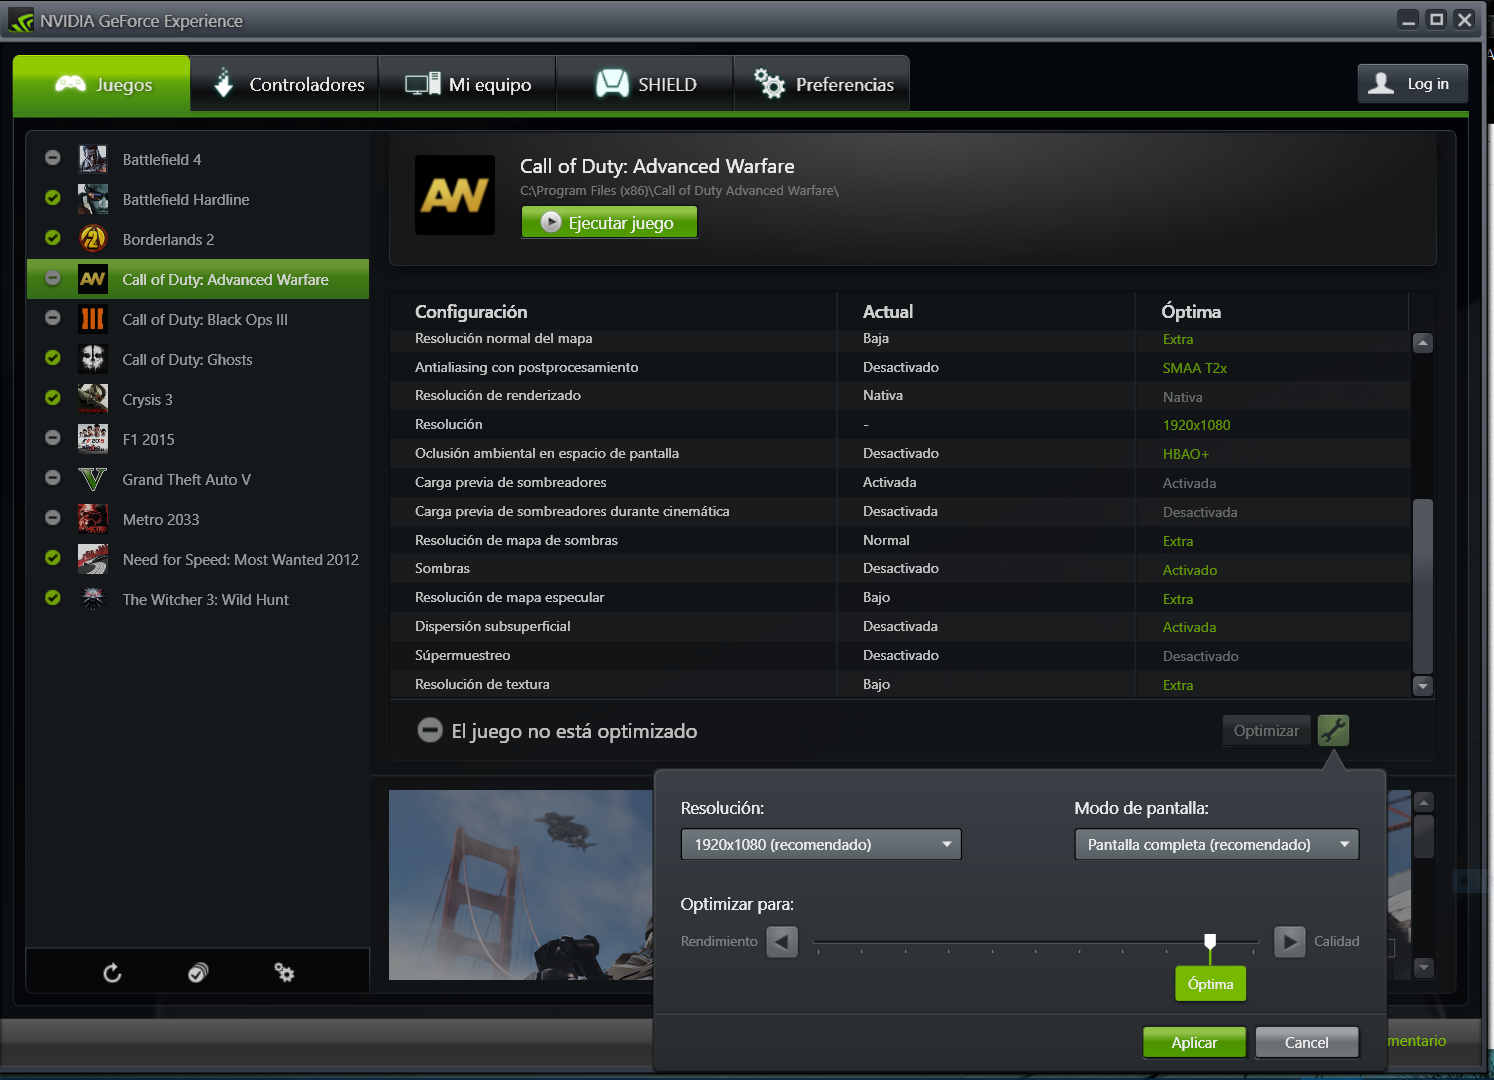Open The Witcher 3: Wild Hunt icon
This screenshot has height=1080, width=1494.
click(x=93, y=600)
